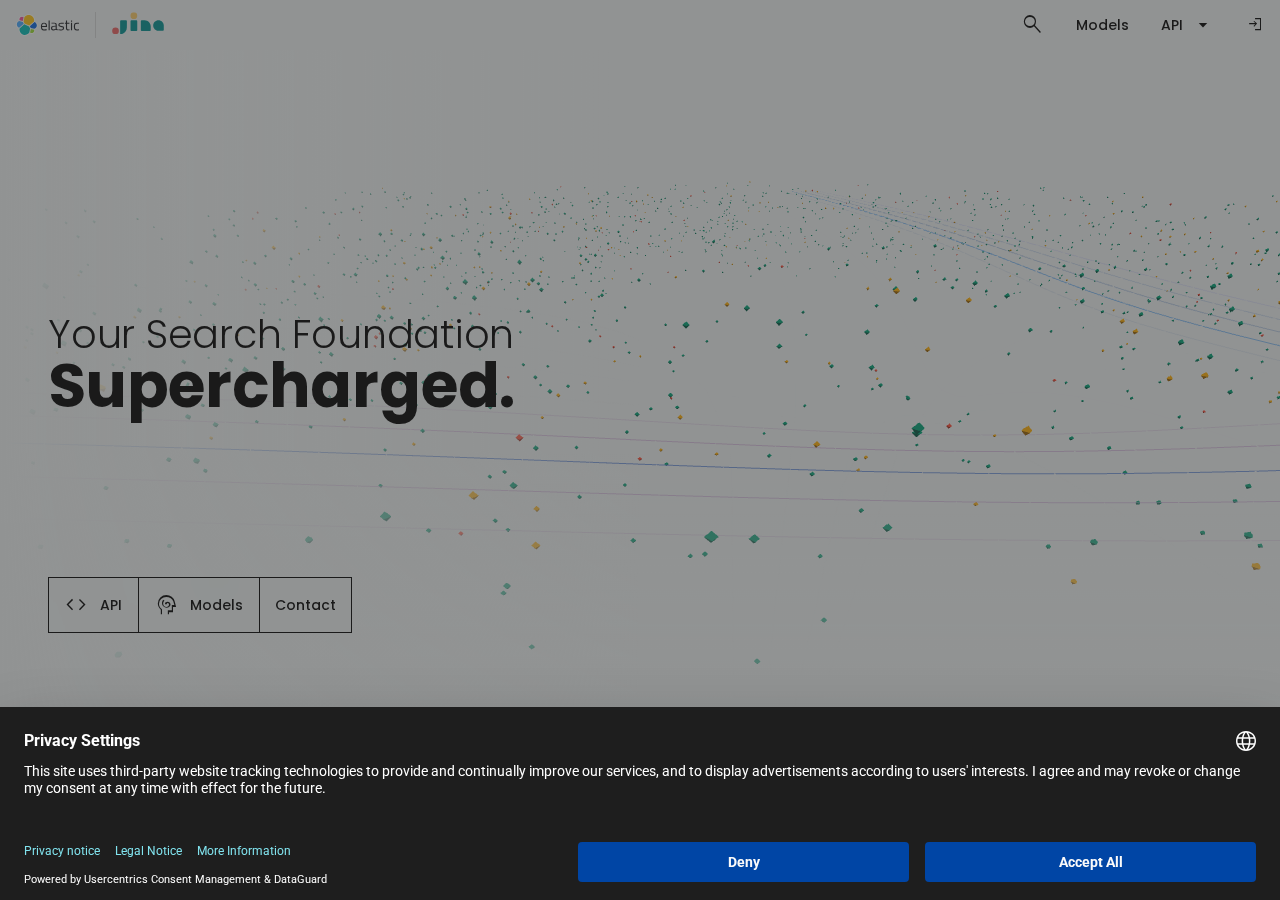The width and height of the screenshot is (1280, 900).
Task: Click the 'Privacy Settings' banner title
Action: point(82,741)
